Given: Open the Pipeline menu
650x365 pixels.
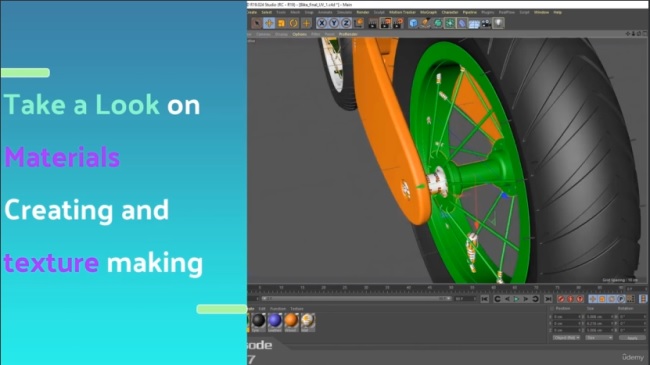Looking at the screenshot, I should (x=470, y=12).
